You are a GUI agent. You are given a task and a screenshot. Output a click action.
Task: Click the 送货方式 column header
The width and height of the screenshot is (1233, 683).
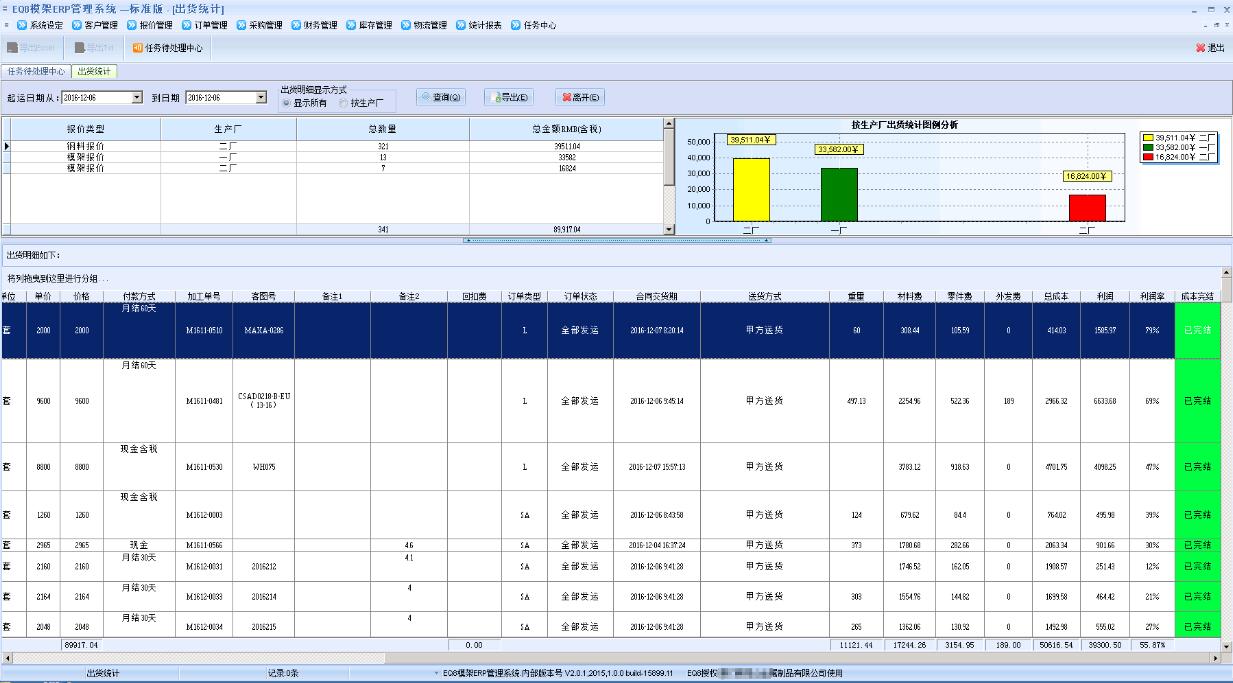pyautogui.click(x=765, y=297)
